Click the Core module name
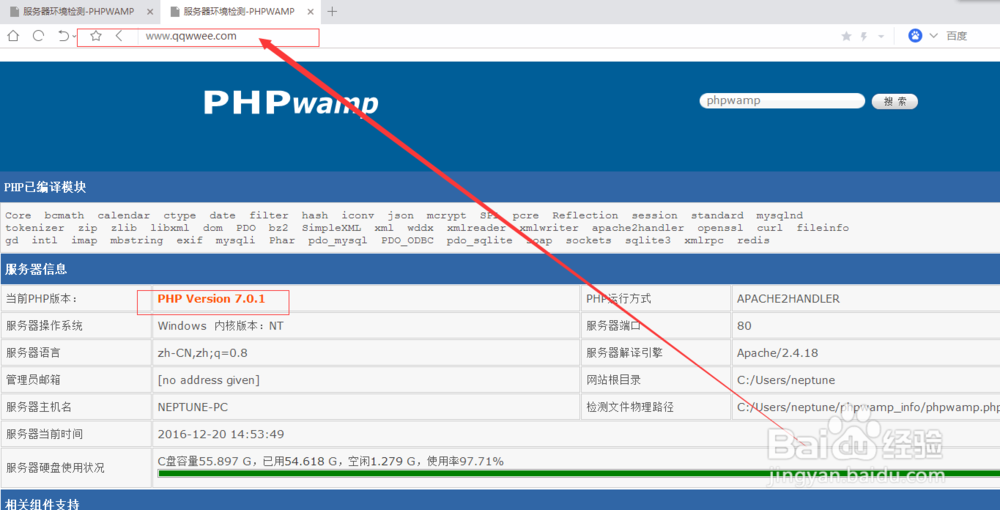The height and width of the screenshot is (510, 1000). pos(18,215)
